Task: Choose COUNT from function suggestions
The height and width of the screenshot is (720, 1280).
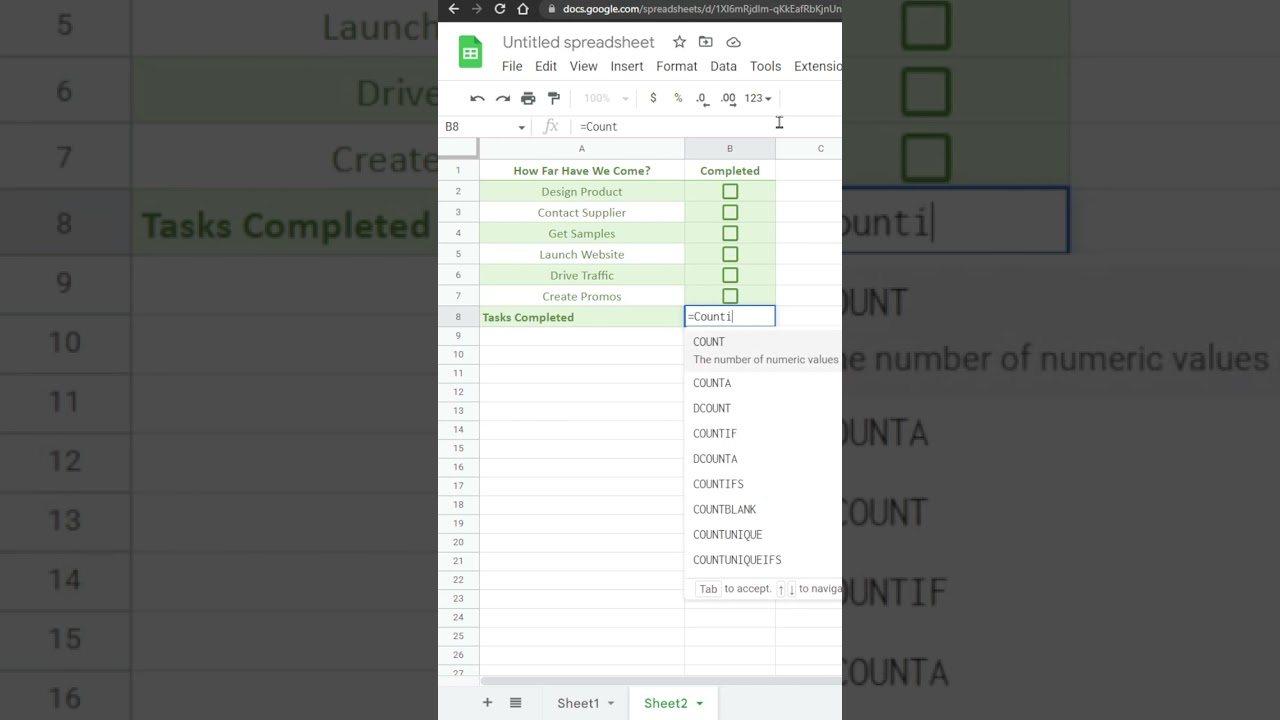Action: (763, 350)
